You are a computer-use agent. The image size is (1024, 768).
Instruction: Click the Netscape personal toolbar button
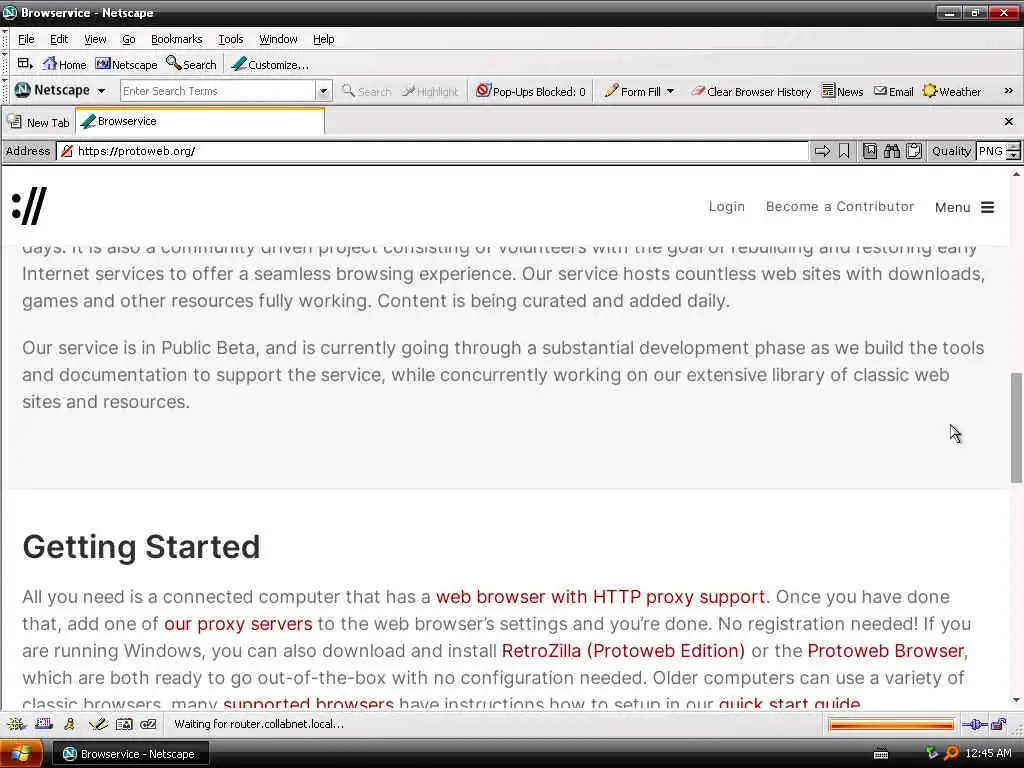tap(127, 64)
